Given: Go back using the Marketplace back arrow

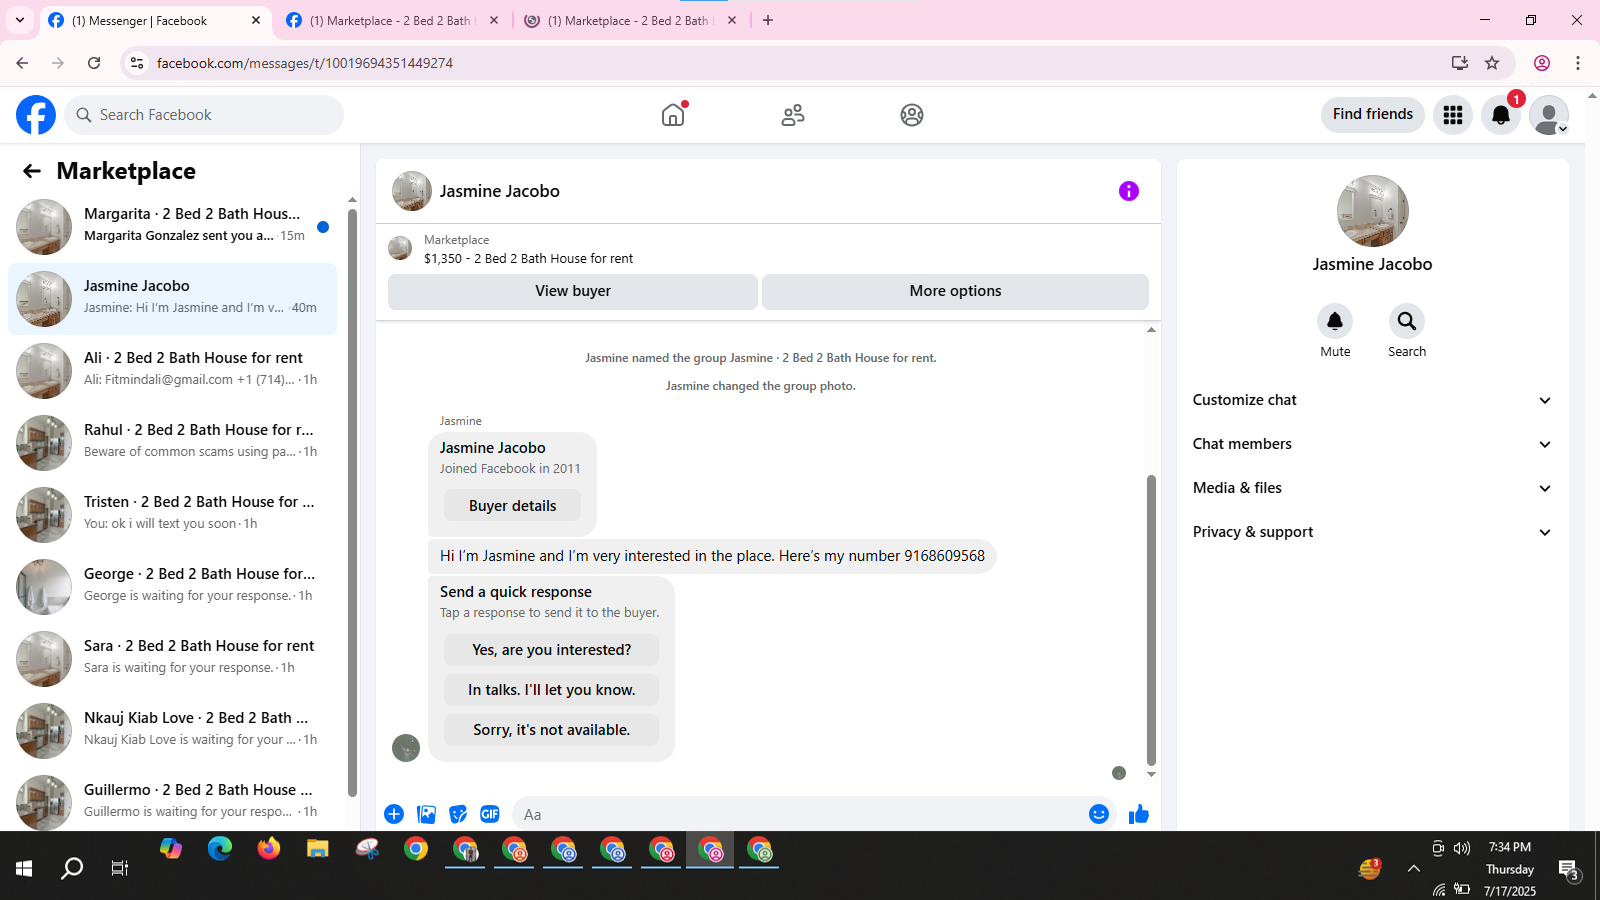Looking at the screenshot, I should (x=32, y=171).
